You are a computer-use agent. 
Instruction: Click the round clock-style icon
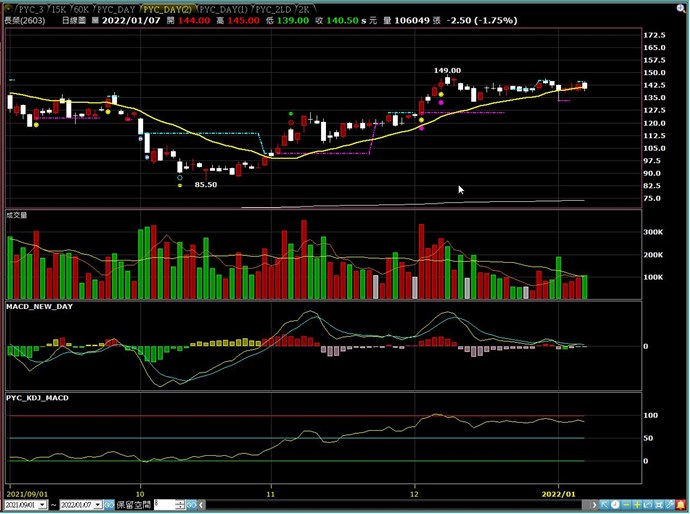click(x=615, y=505)
